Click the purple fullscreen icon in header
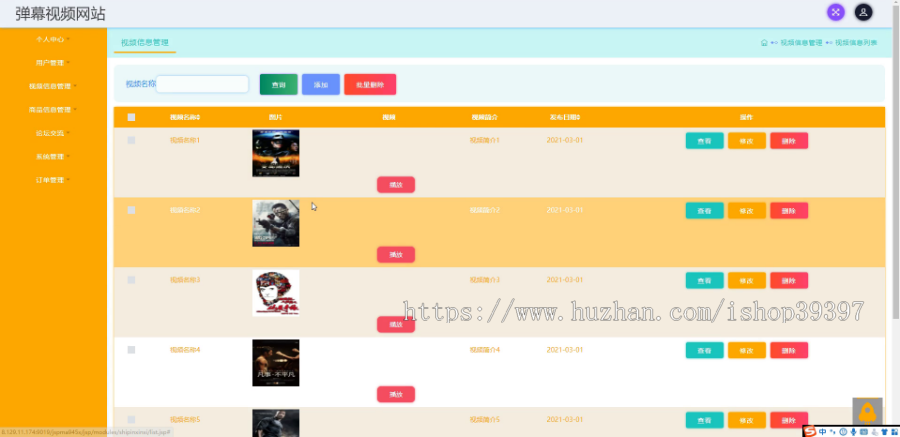This screenshot has width=900, height=437. click(x=835, y=12)
